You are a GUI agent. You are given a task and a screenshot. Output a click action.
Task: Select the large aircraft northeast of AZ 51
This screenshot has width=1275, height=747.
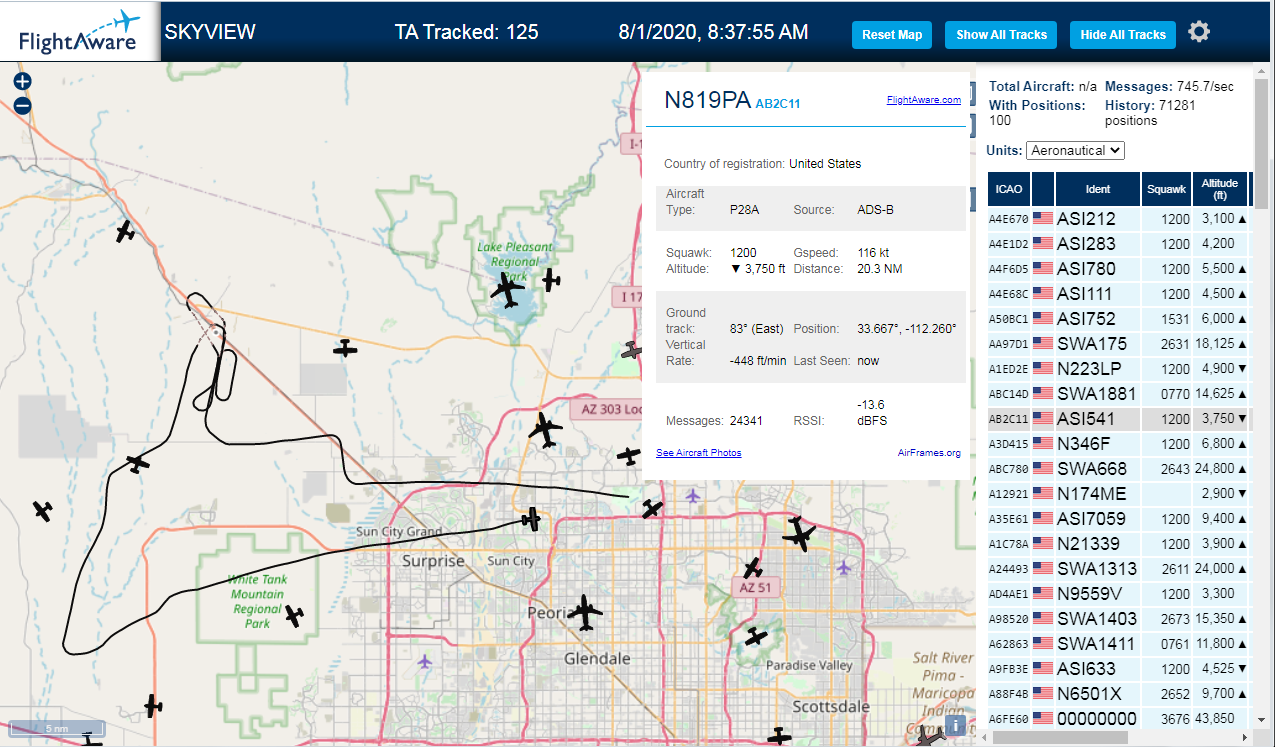point(799,534)
